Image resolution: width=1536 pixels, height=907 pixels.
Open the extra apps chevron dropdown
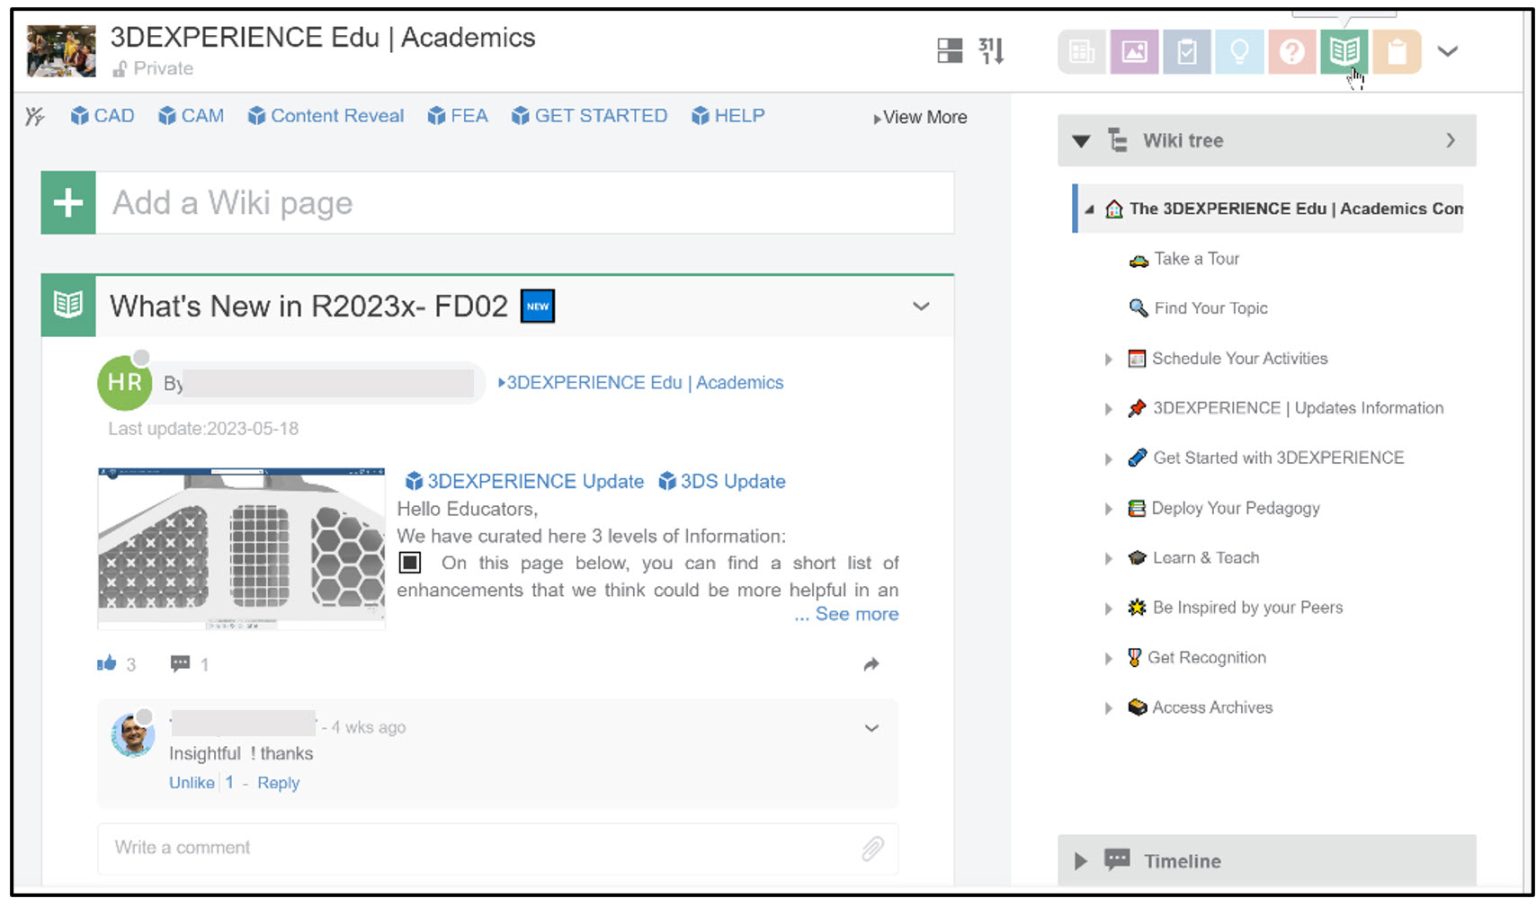(x=1448, y=51)
